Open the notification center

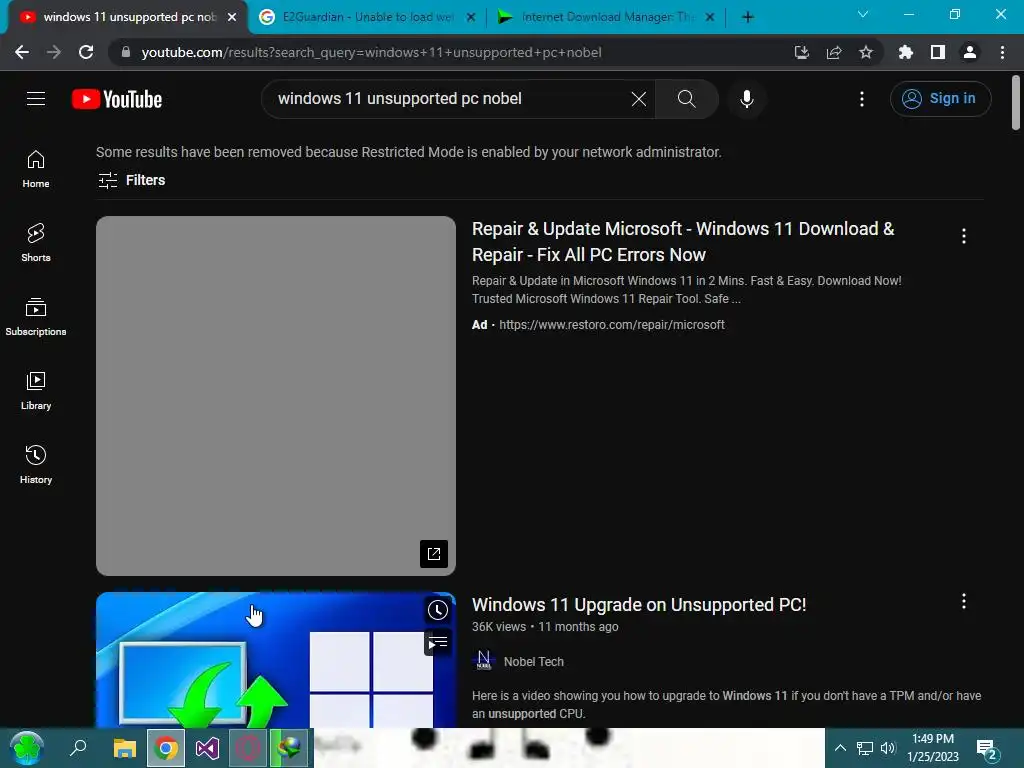[988, 749]
